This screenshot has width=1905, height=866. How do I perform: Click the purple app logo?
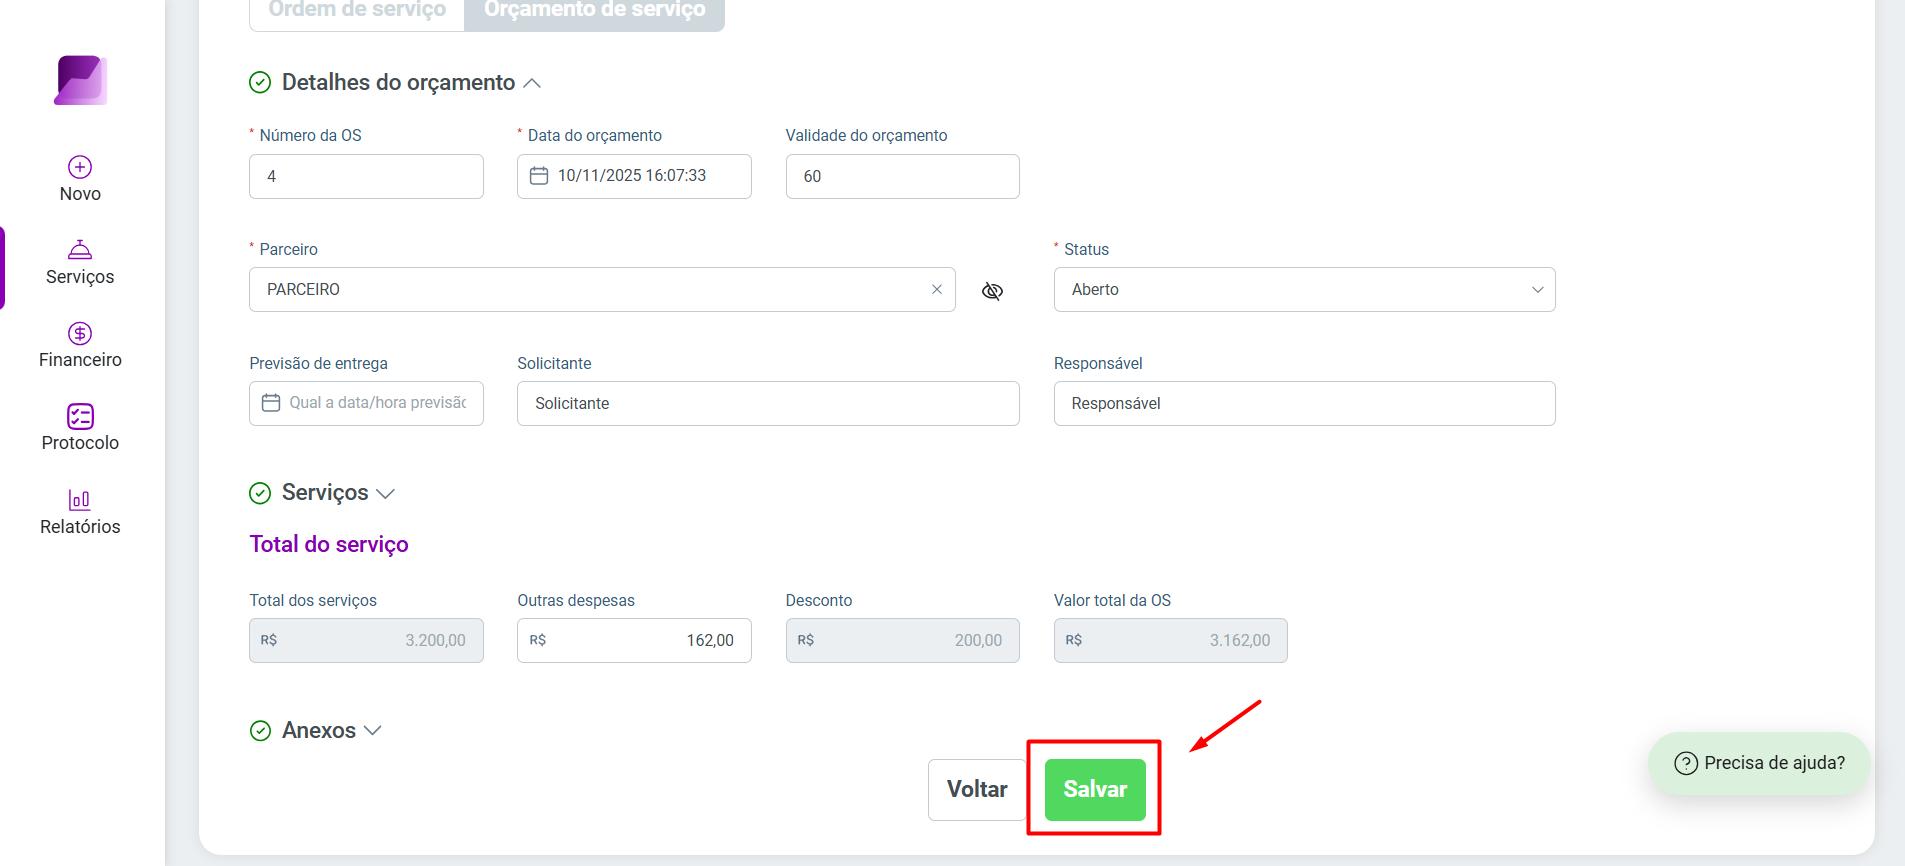coord(81,80)
